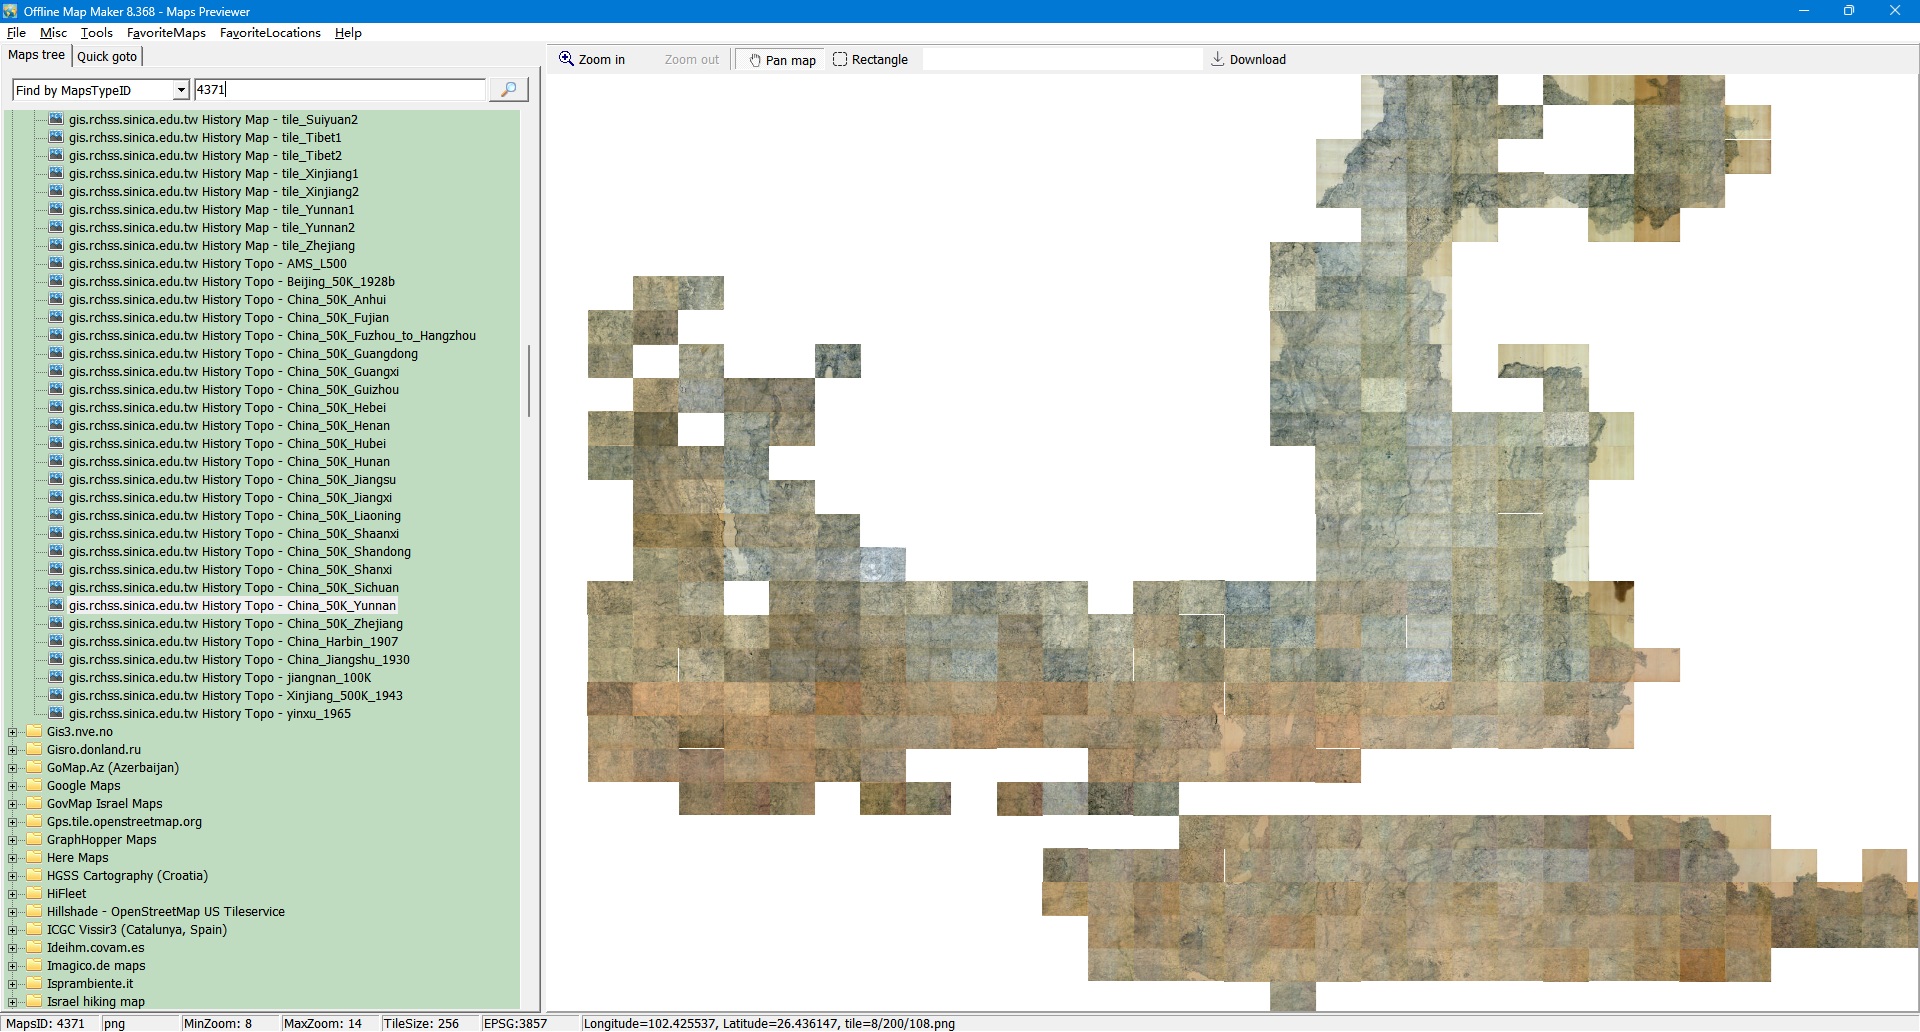Switch to the Quick goto tab
The width and height of the screenshot is (1920, 1032).
click(107, 56)
